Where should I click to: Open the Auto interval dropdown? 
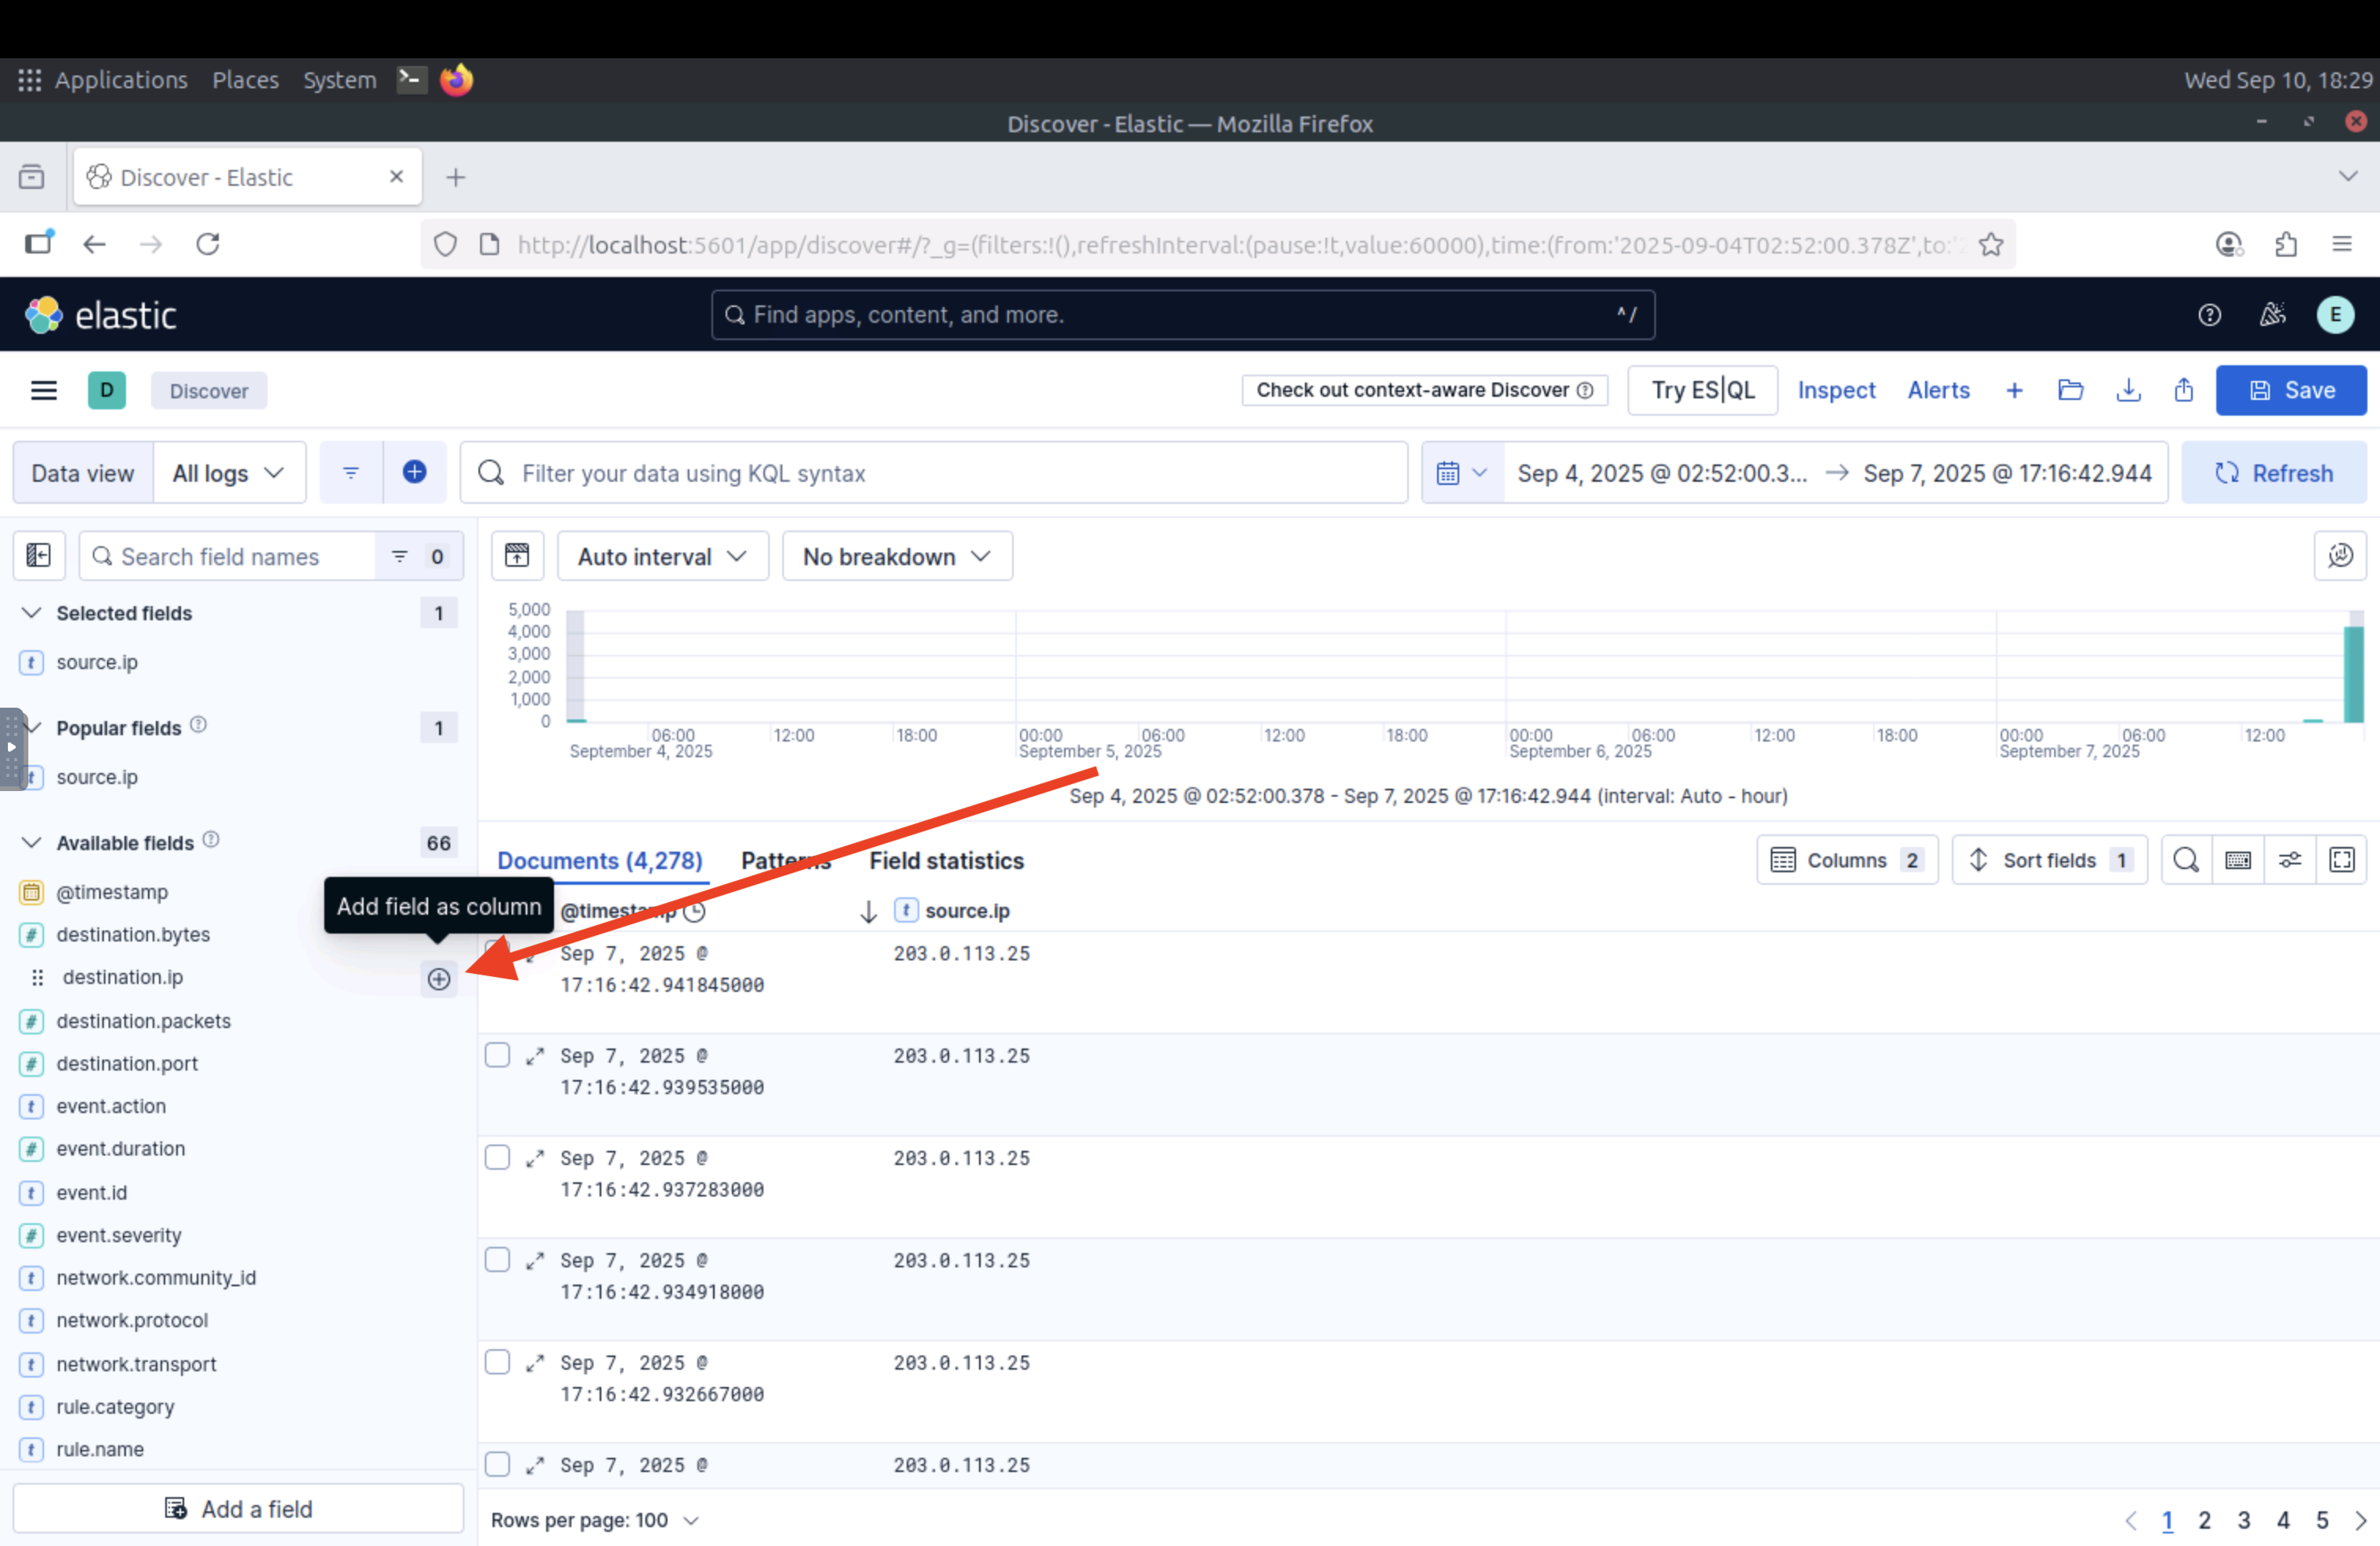(662, 556)
